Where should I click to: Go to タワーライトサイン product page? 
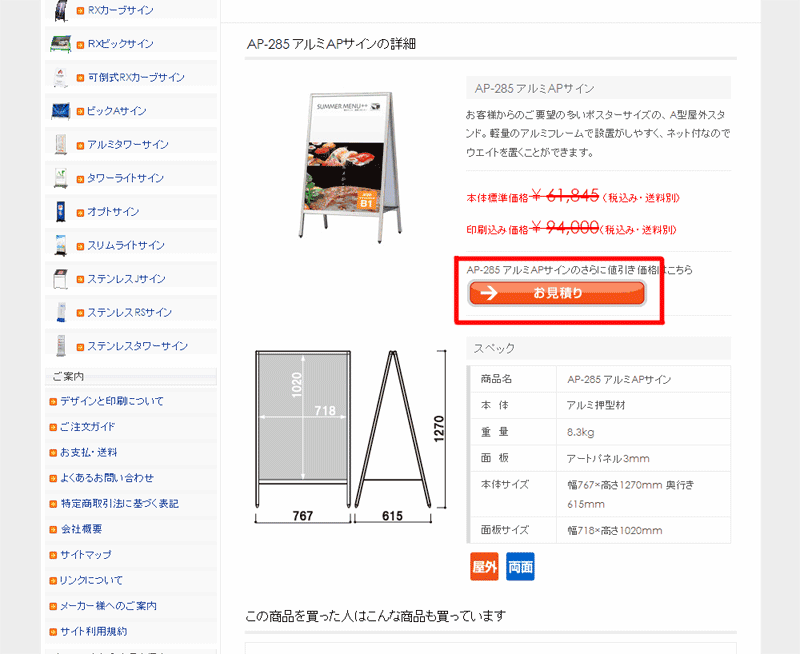tap(126, 178)
